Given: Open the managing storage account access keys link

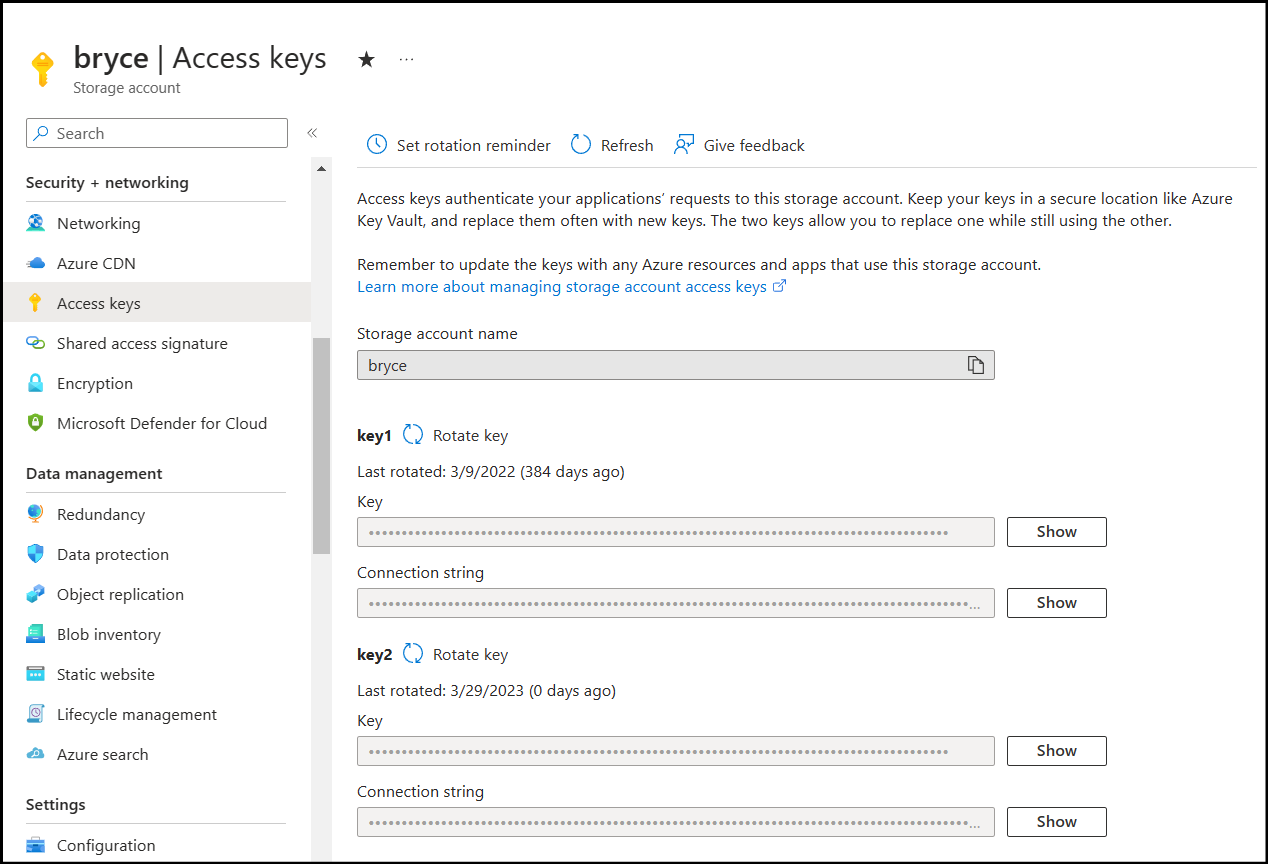Looking at the screenshot, I should click(x=571, y=287).
